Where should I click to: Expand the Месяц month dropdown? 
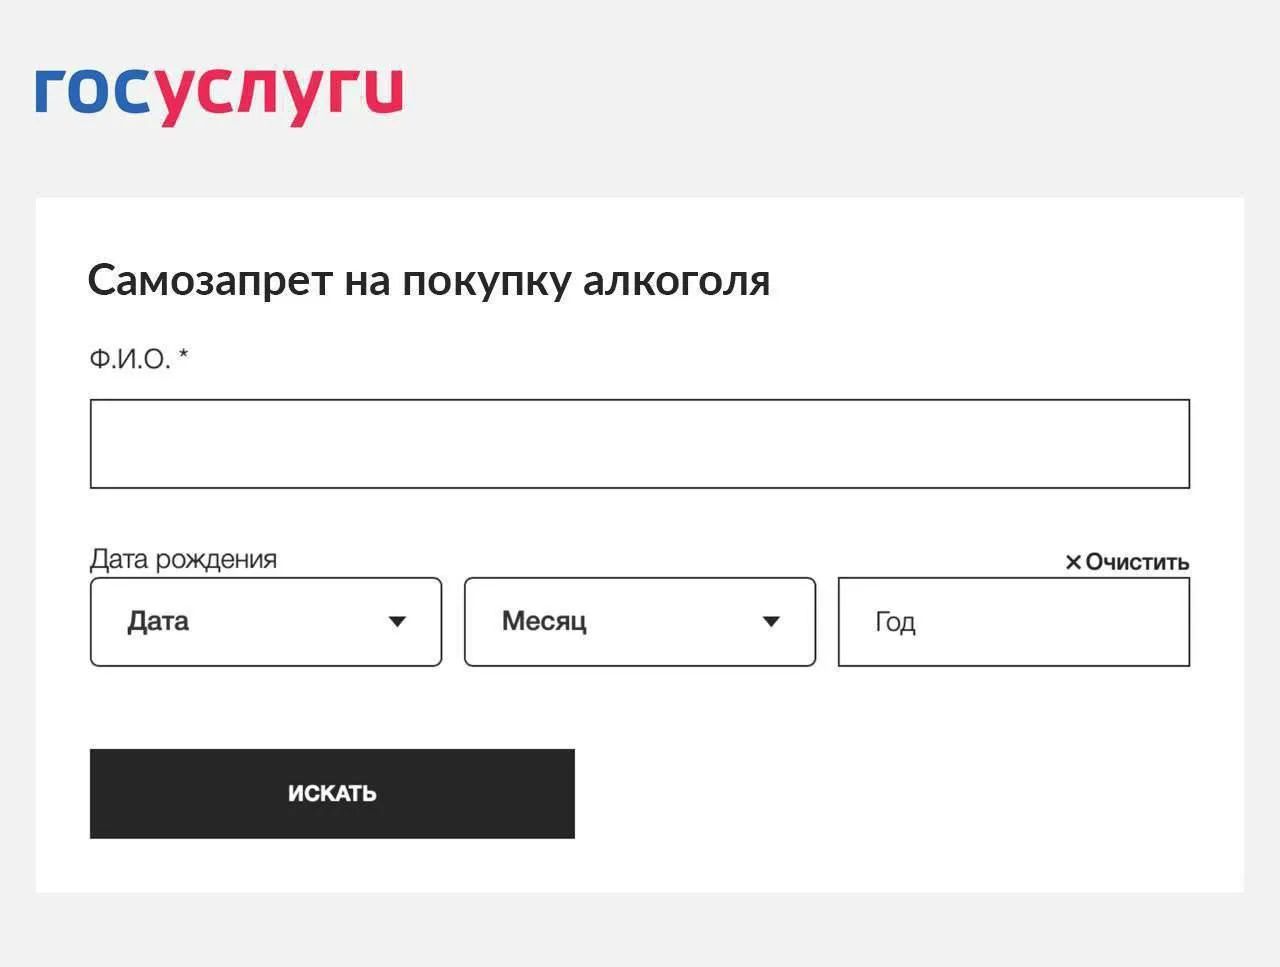pos(639,622)
